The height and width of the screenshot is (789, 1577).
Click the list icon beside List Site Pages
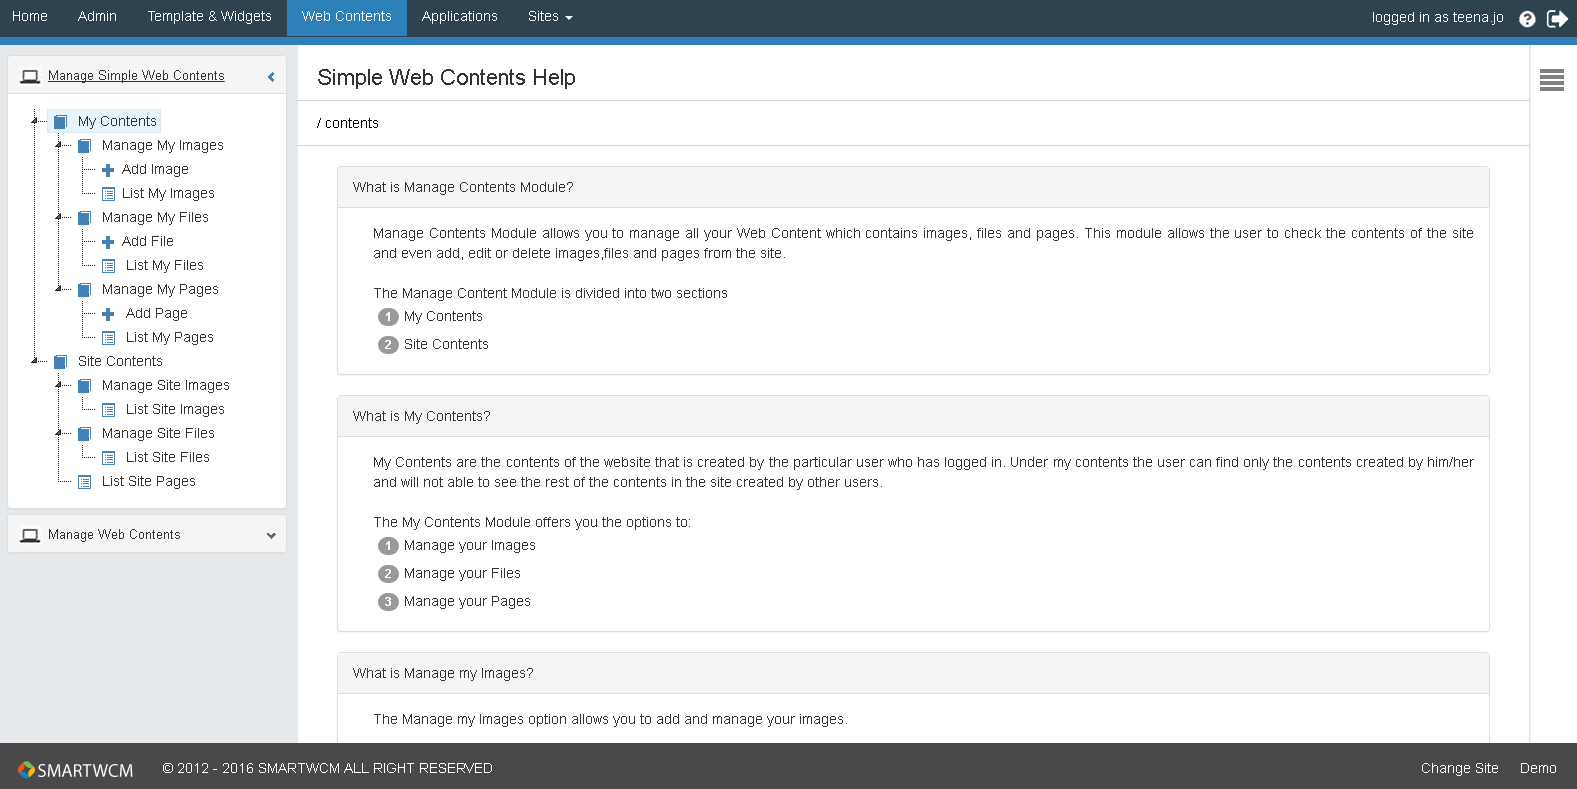point(84,482)
